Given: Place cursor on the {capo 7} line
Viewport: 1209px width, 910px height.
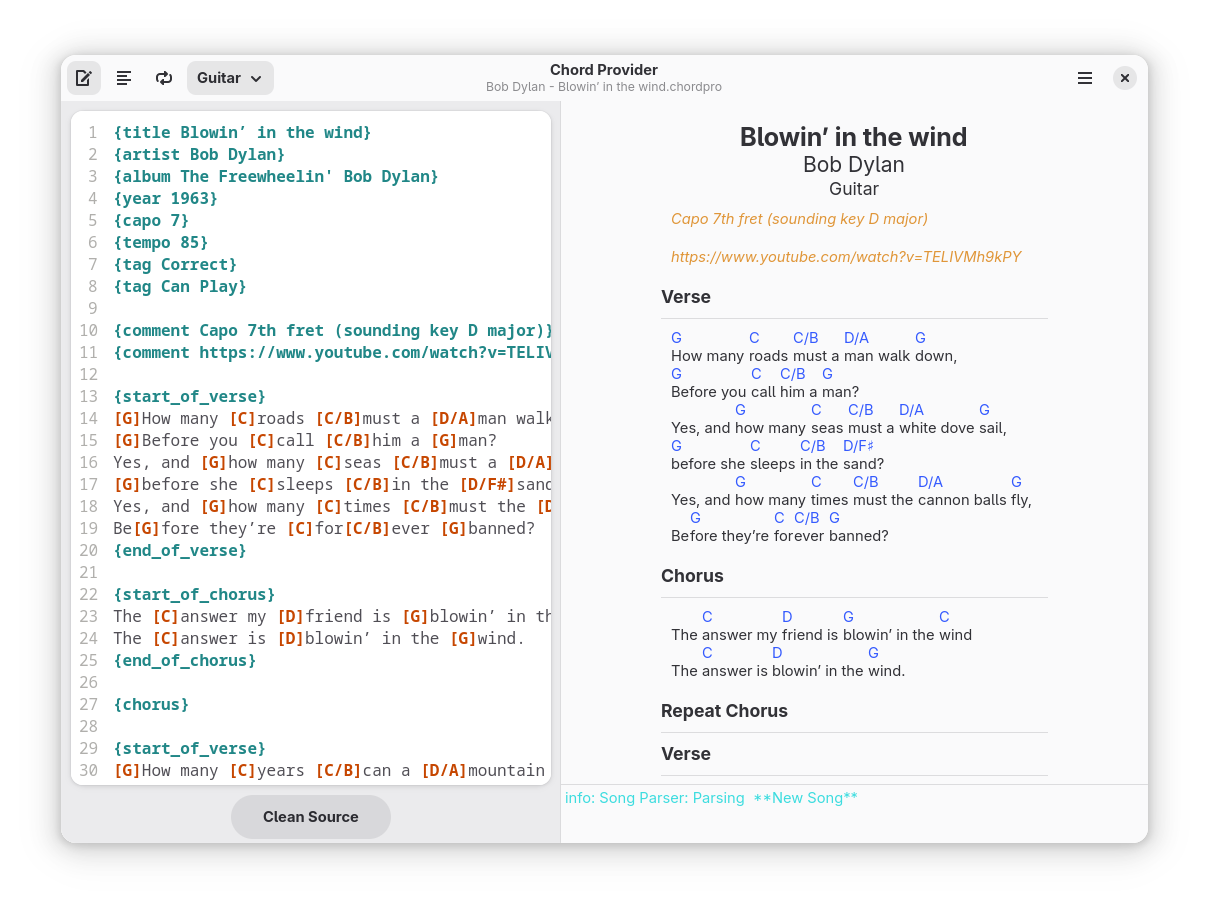Looking at the screenshot, I should point(151,220).
